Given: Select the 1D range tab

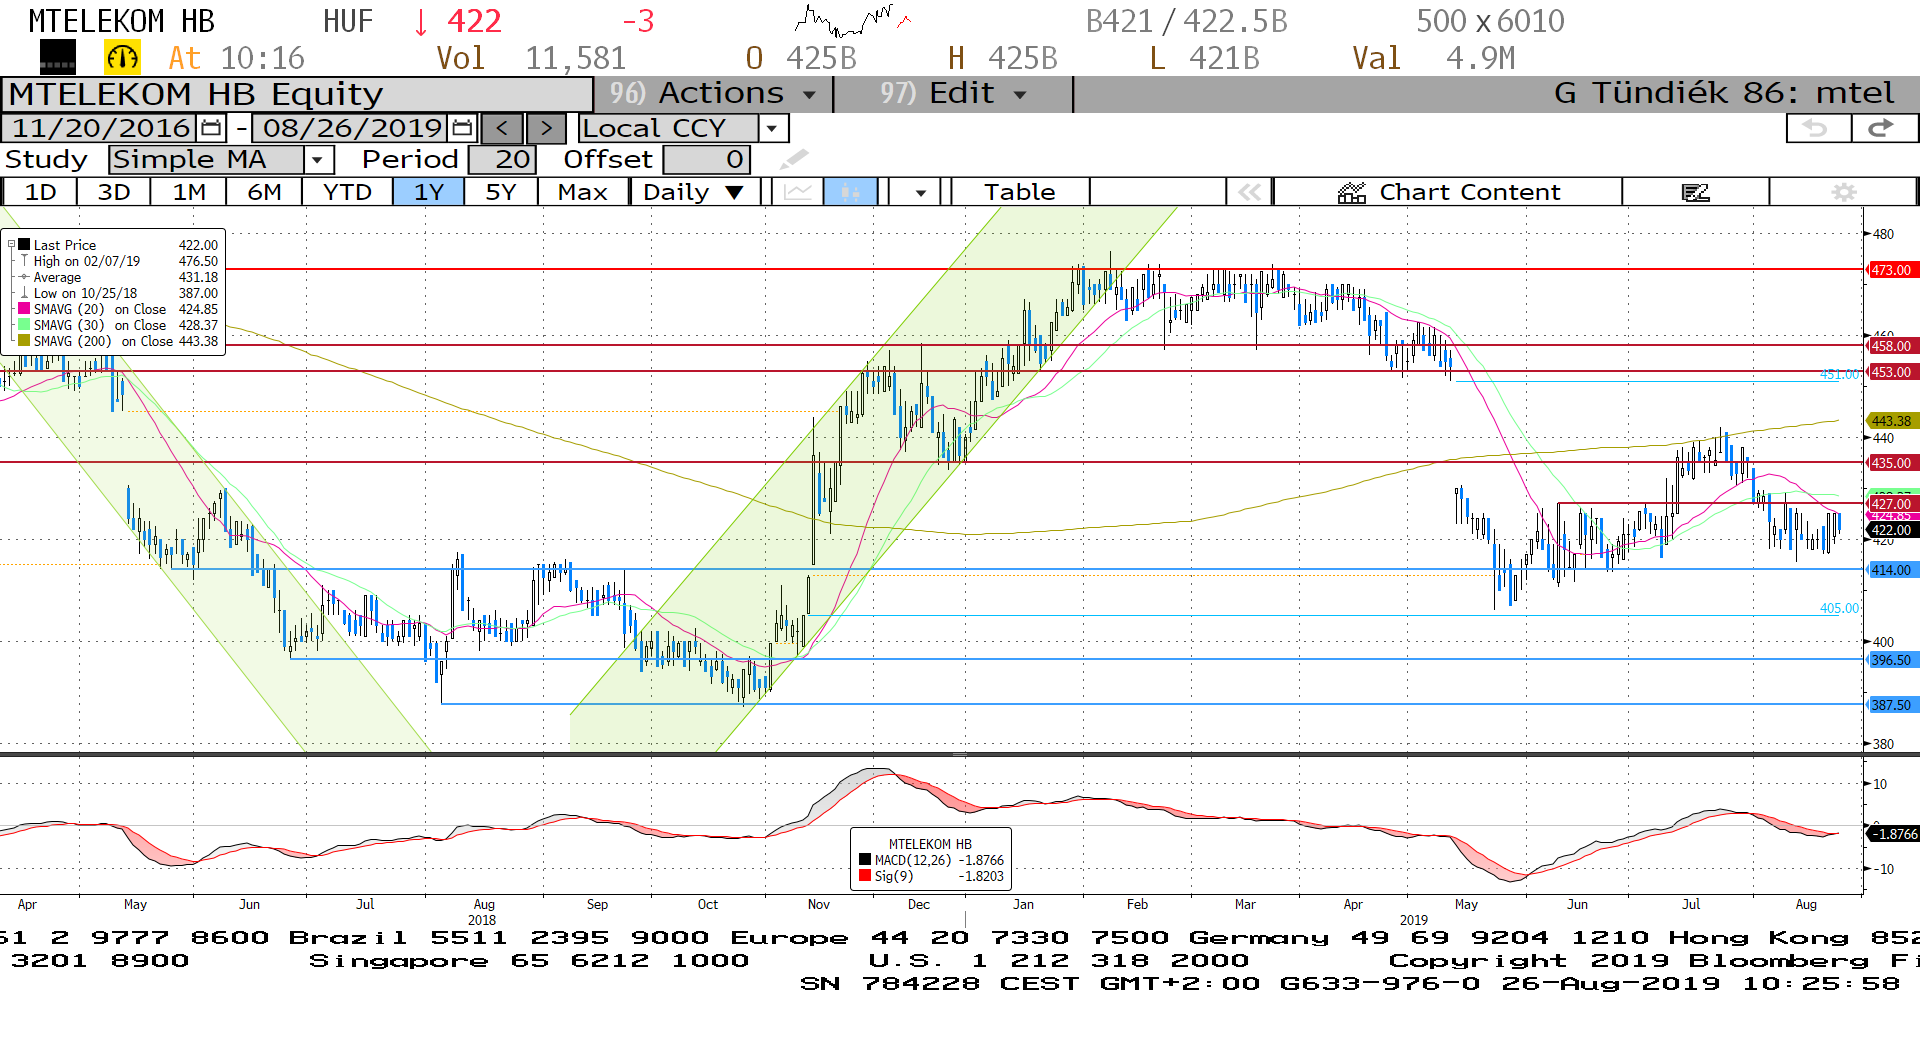Looking at the screenshot, I should pyautogui.click(x=40, y=192).
